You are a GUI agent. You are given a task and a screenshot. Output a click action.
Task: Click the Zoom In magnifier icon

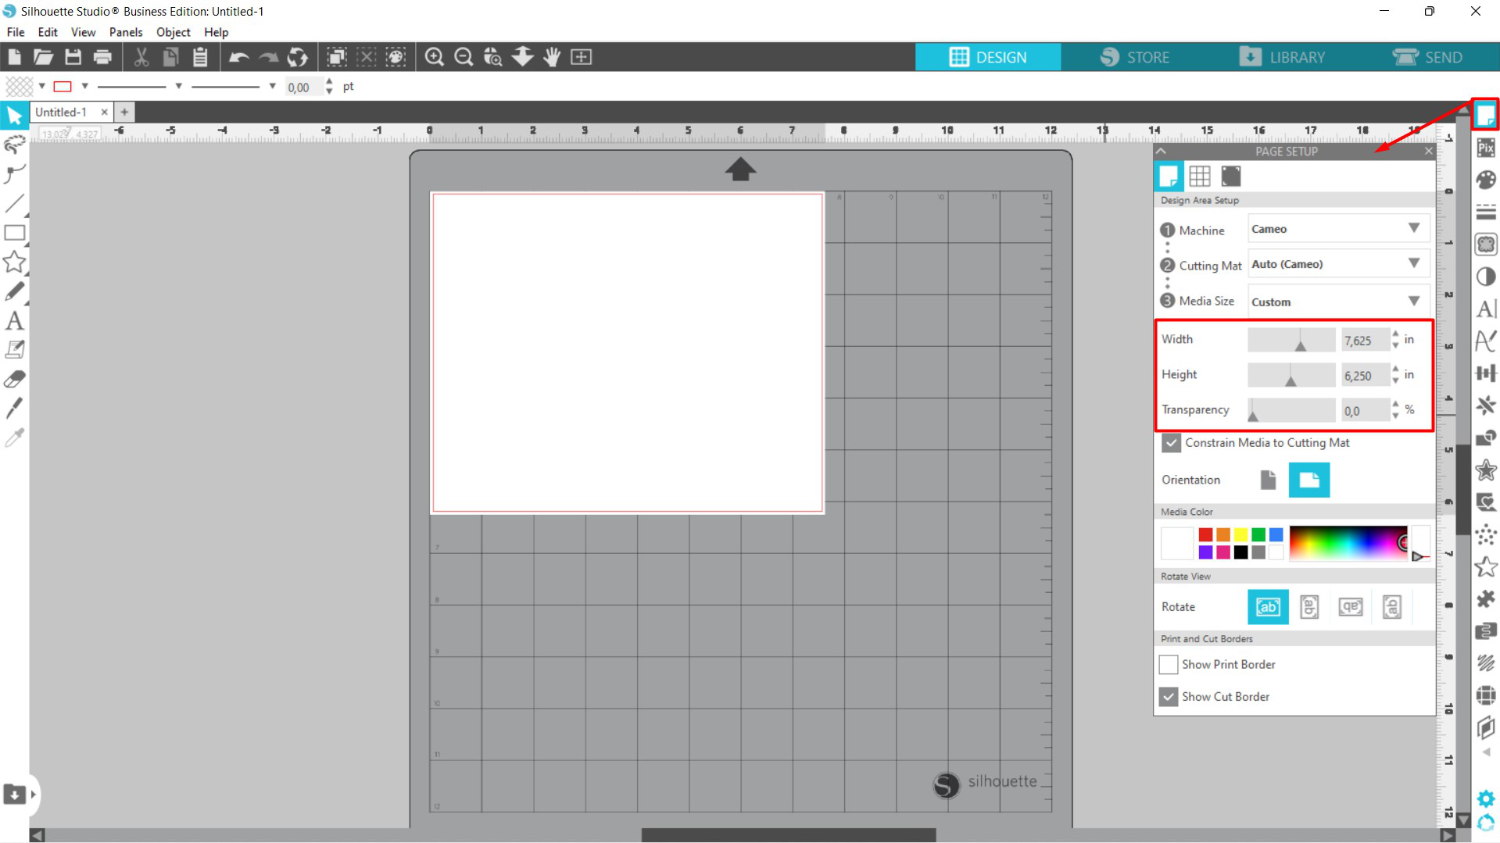click(434, 57)
